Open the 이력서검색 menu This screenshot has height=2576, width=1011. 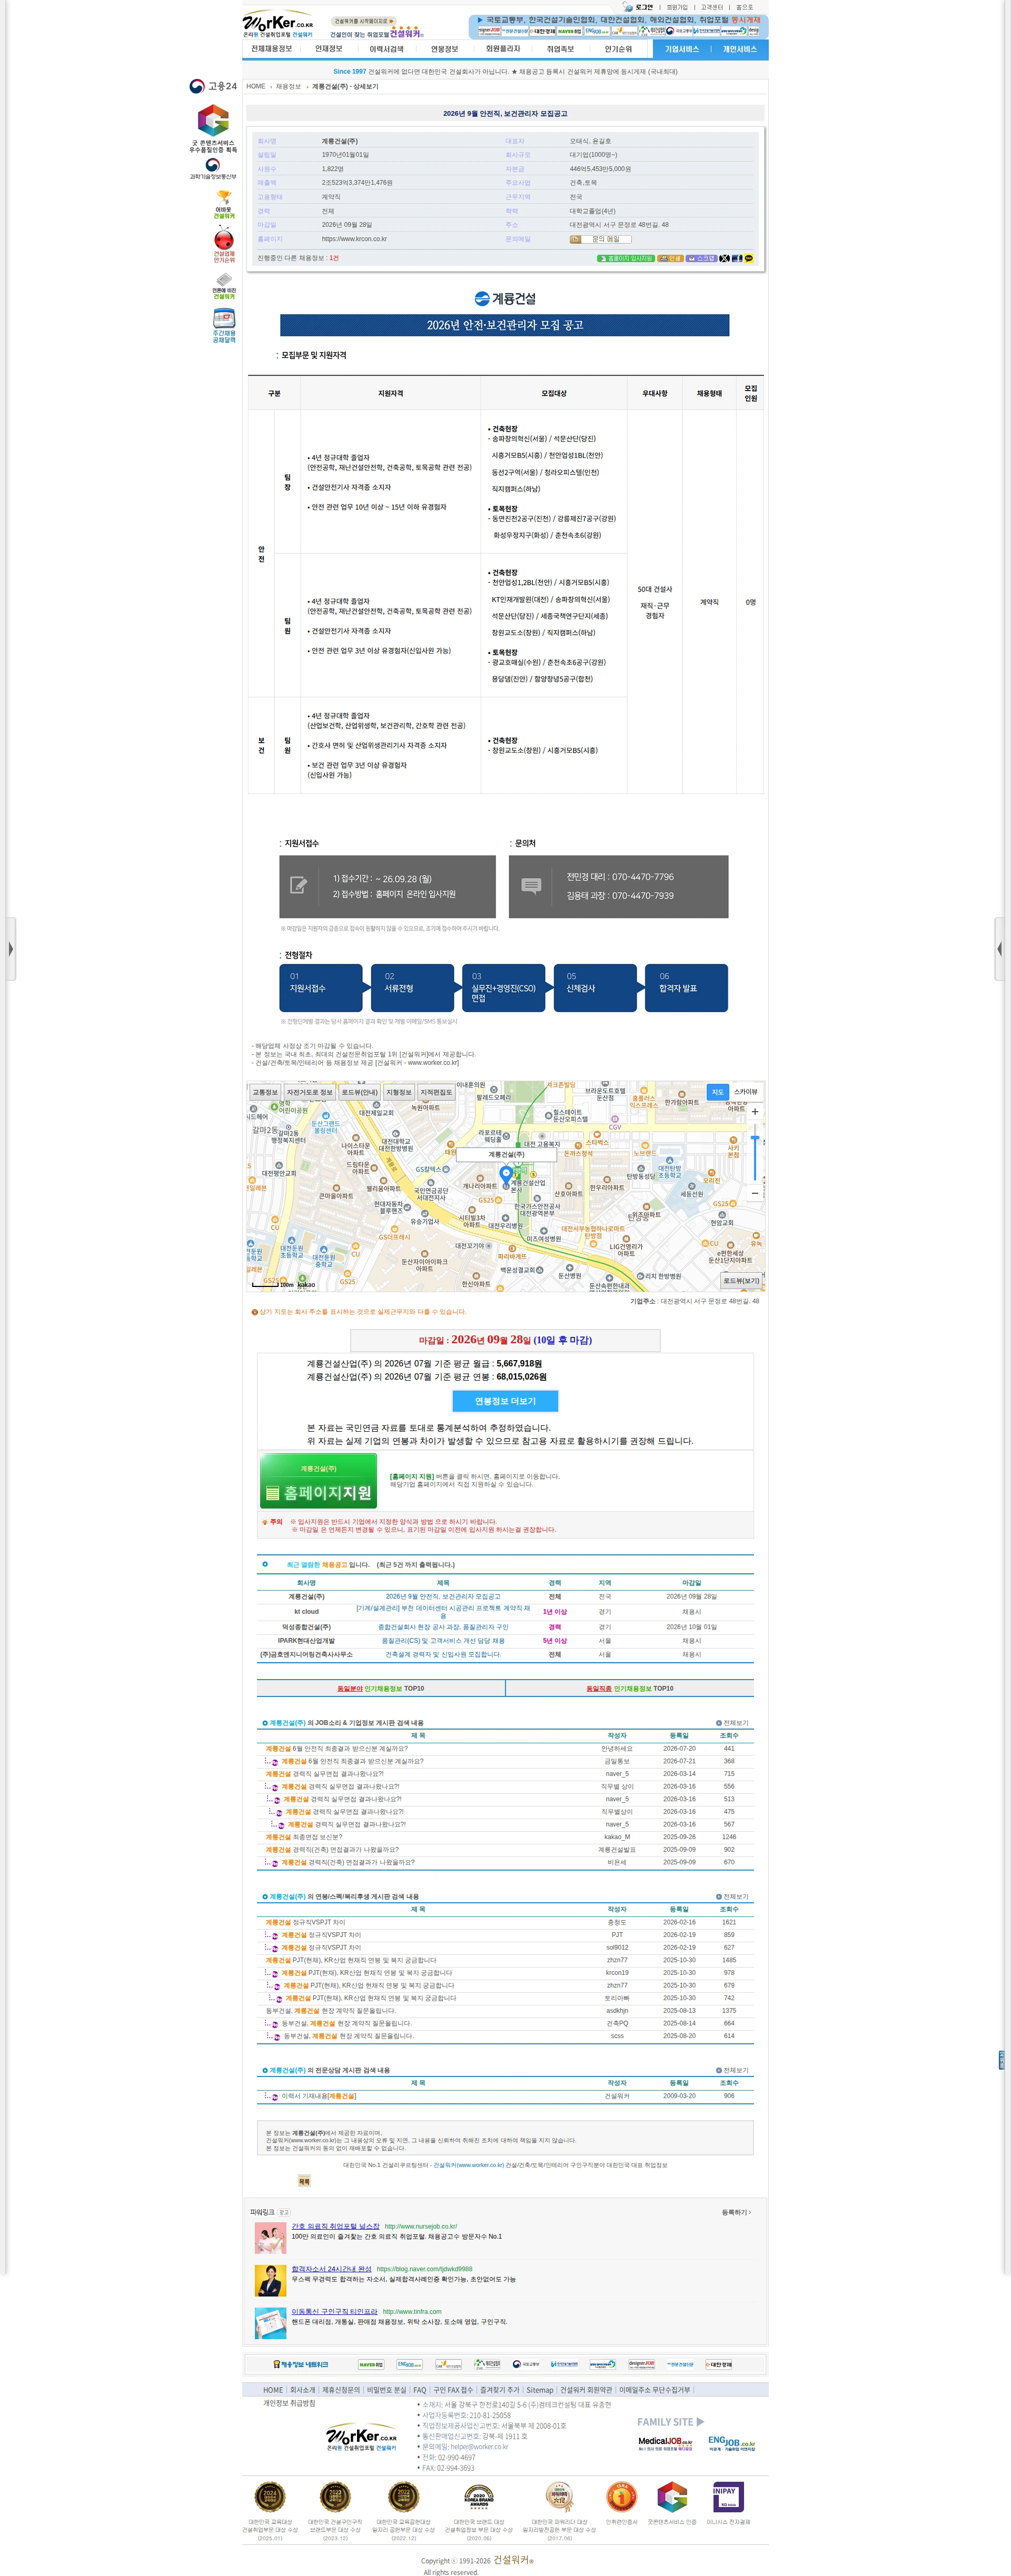click(x=386, y=49)
